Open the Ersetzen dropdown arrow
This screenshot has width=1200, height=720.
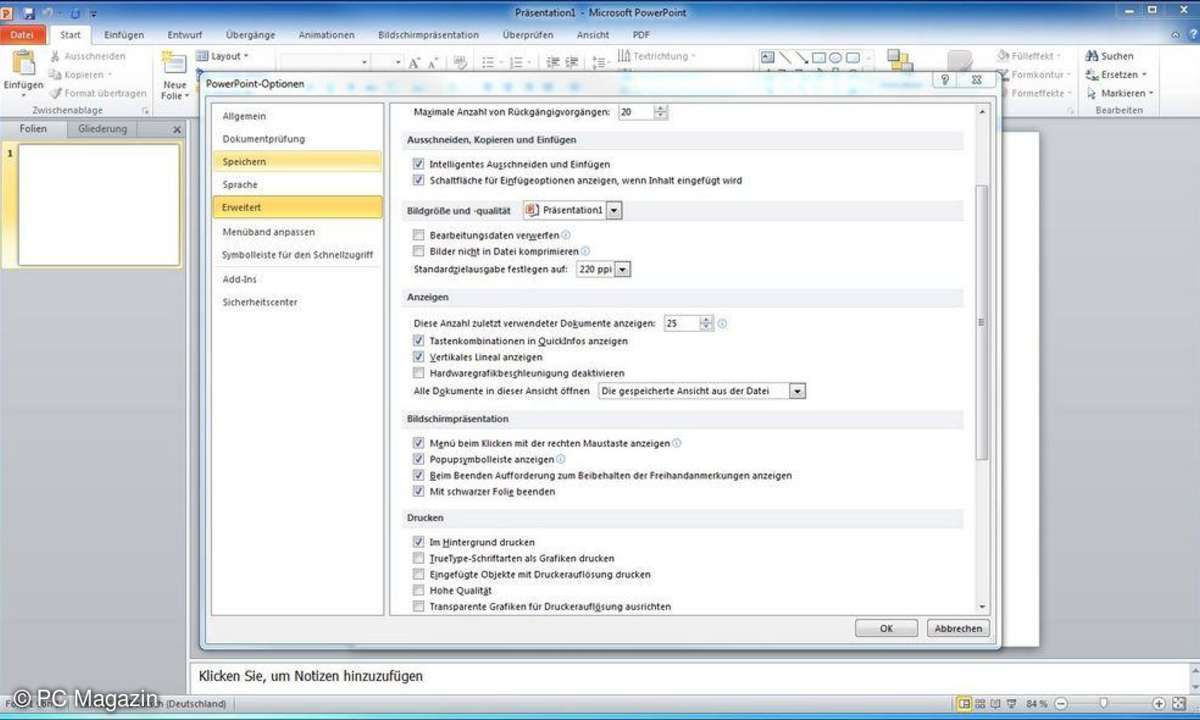pos(1144,75)
